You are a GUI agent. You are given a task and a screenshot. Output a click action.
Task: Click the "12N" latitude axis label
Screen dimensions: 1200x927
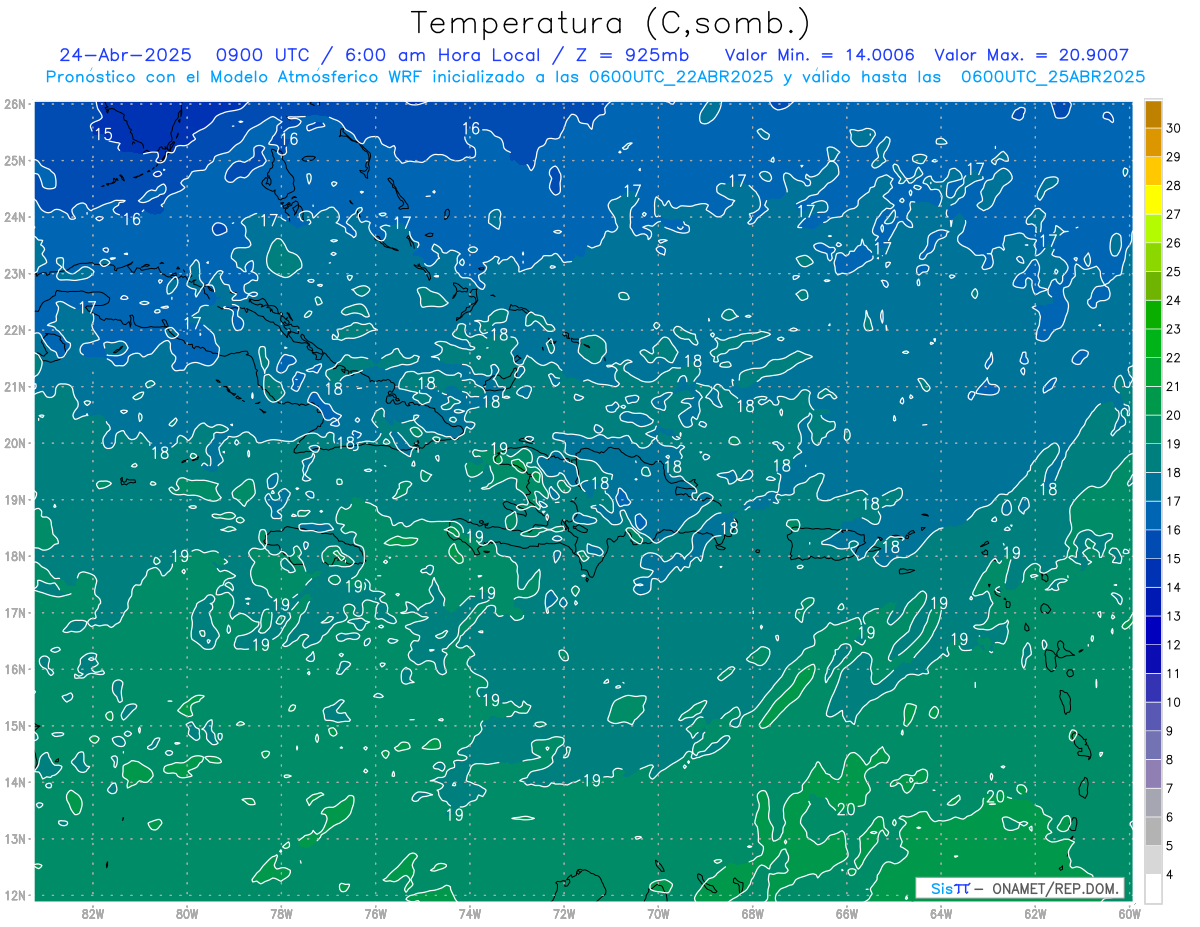[x=14, y=895]
